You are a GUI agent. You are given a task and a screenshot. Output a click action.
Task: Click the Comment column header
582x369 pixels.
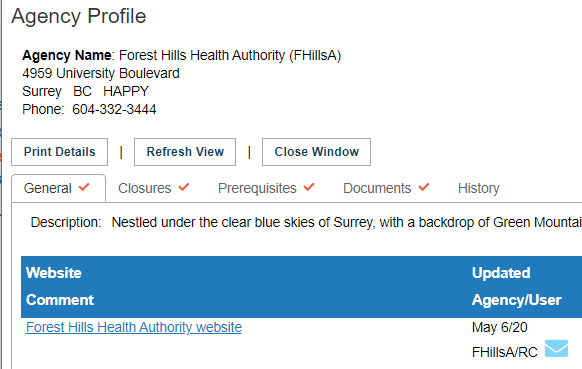(x=60, y=300)
